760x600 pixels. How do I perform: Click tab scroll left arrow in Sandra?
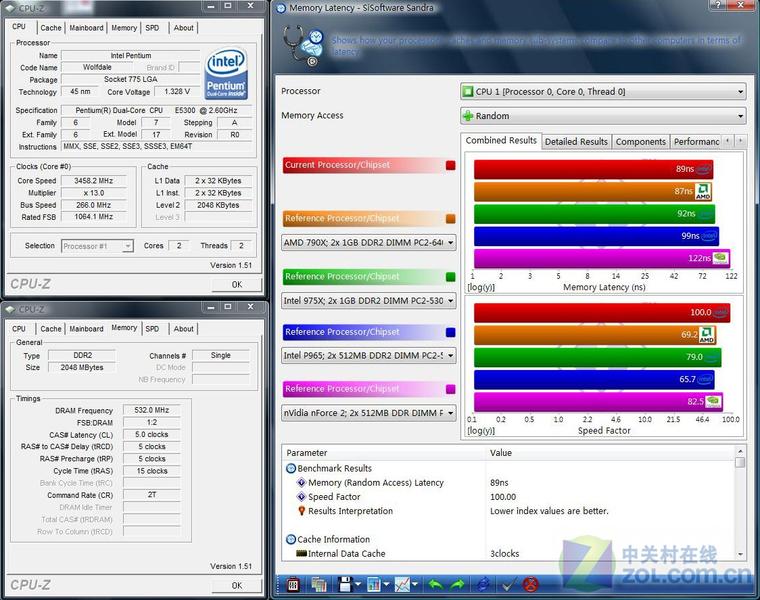(728, 141)
